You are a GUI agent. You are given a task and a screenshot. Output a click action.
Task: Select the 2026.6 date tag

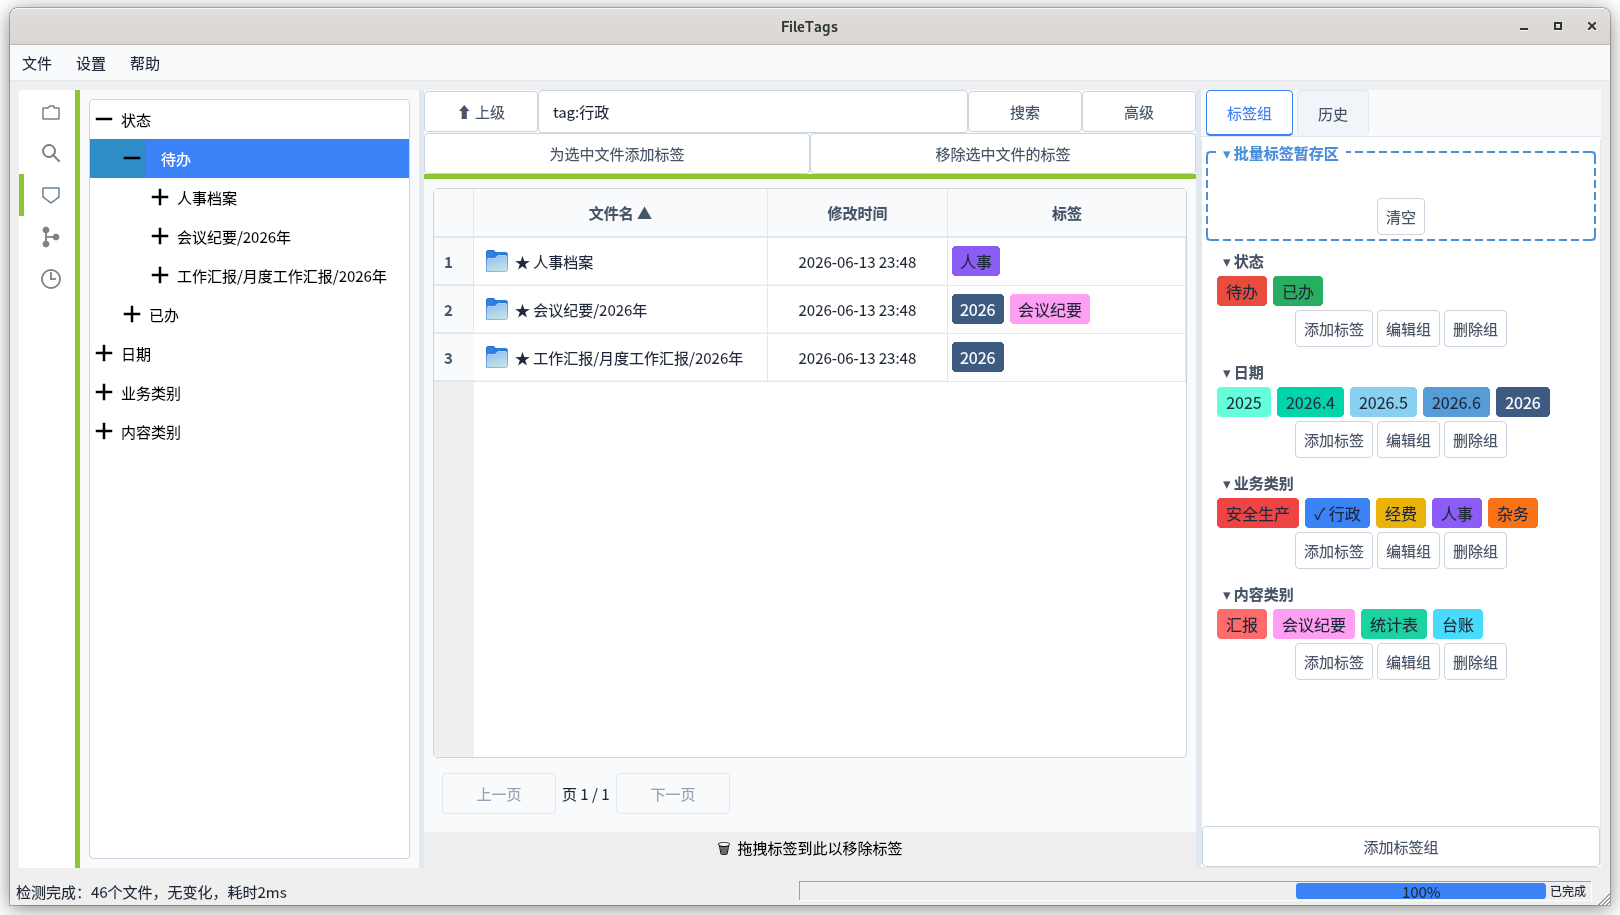point(1456,403)
